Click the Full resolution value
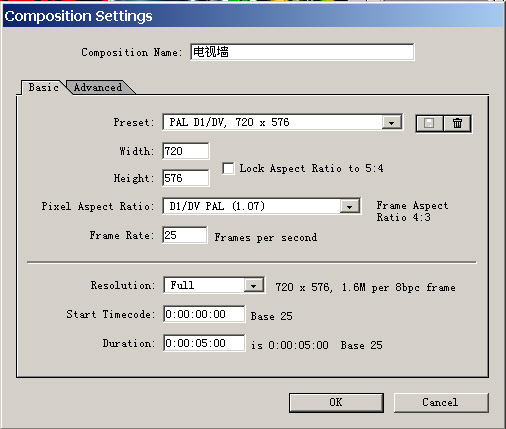 [x=182, y=285]
